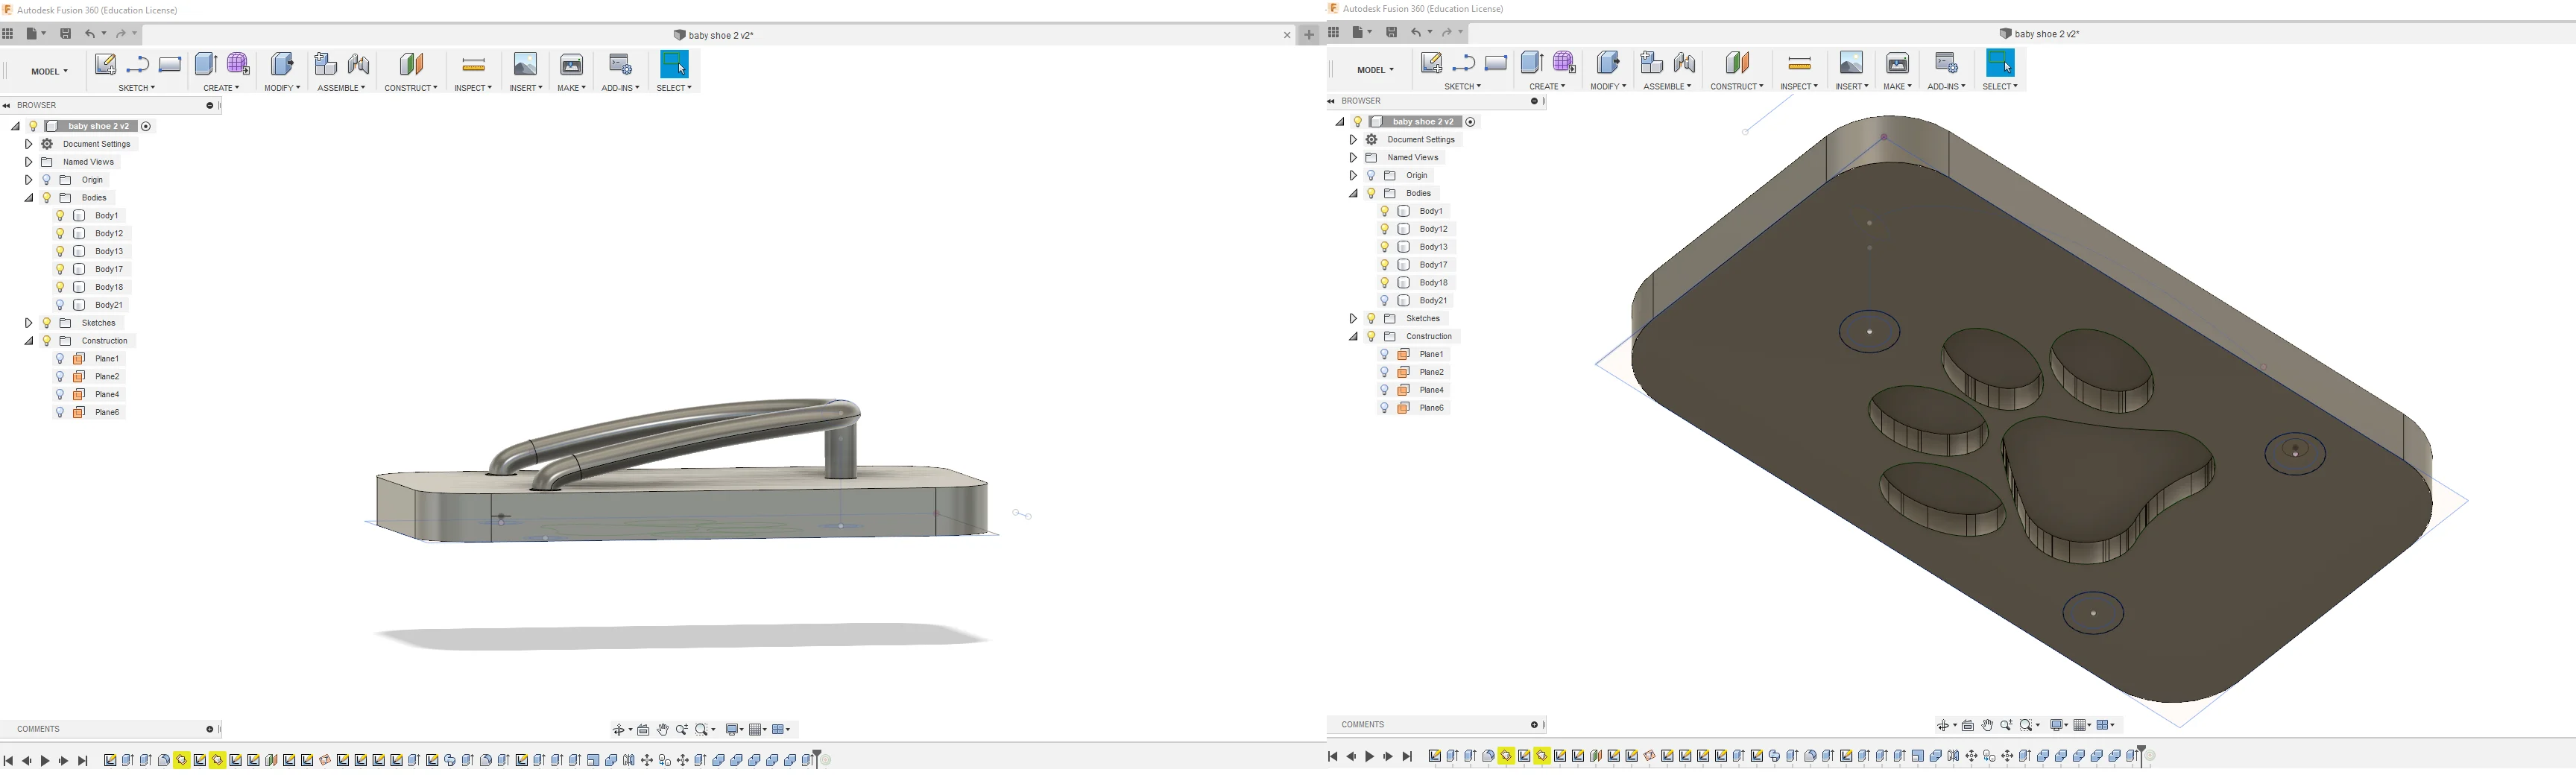Viewport: 2576px width, 775px height.
Task: Toggle Plane1 lightbulb visibility in left window
Action: [x=60, y=359]
